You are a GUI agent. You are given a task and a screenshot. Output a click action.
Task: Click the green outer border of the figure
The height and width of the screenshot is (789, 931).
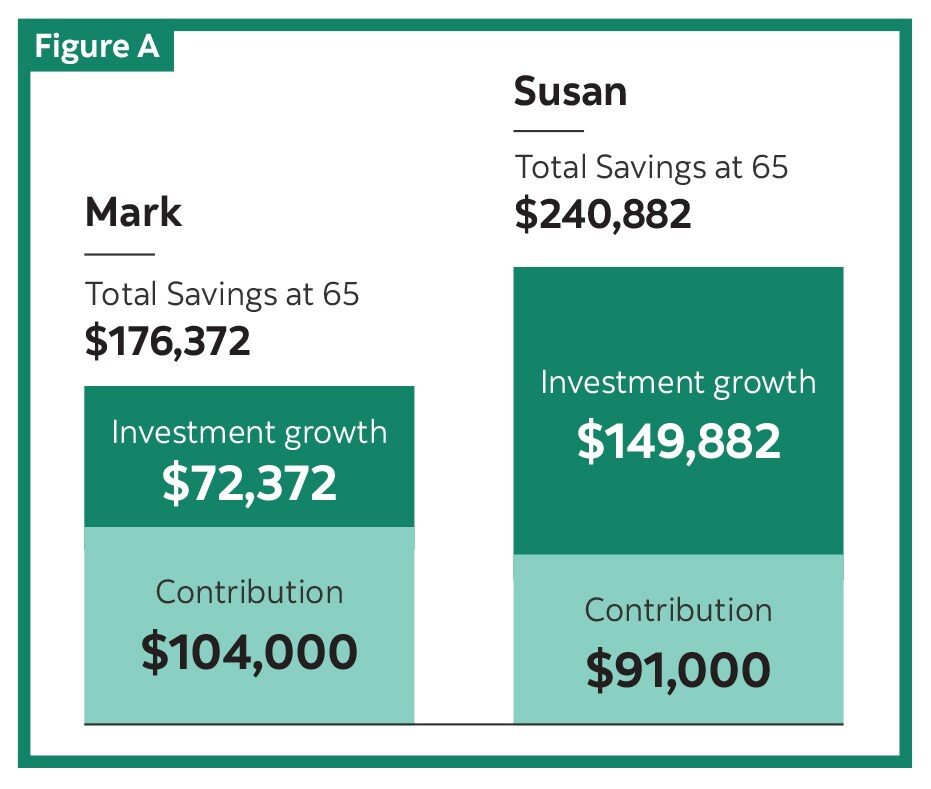click(465, 761)
